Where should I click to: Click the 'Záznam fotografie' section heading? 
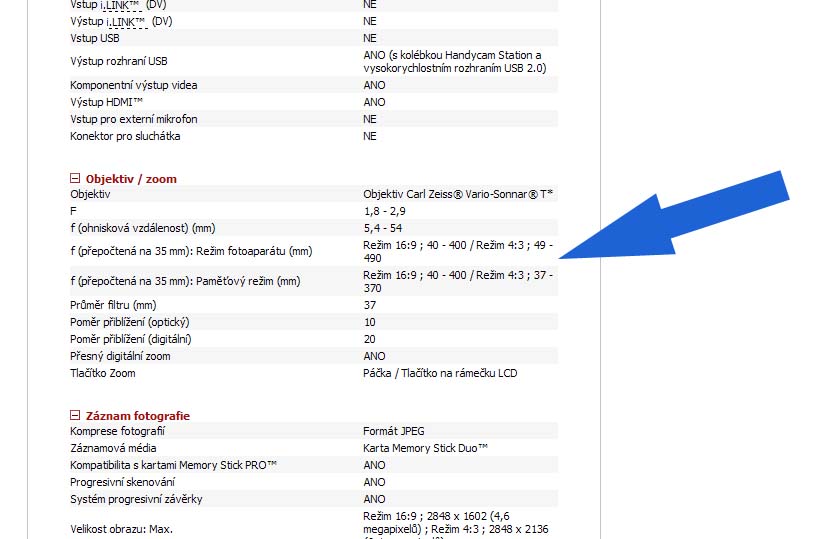(x=137, y=415)
